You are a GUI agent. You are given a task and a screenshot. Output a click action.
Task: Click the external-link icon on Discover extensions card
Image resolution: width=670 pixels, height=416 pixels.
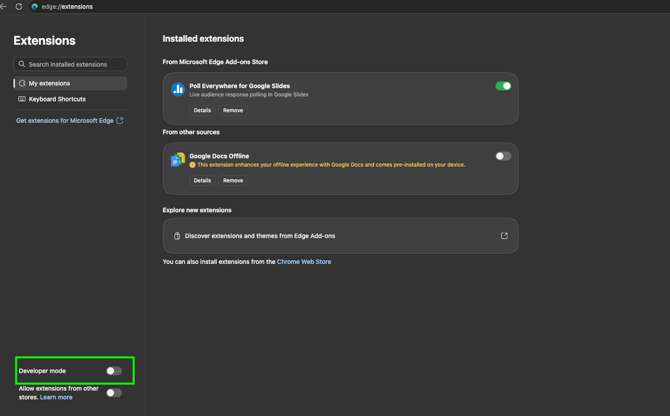click(504, 236)
